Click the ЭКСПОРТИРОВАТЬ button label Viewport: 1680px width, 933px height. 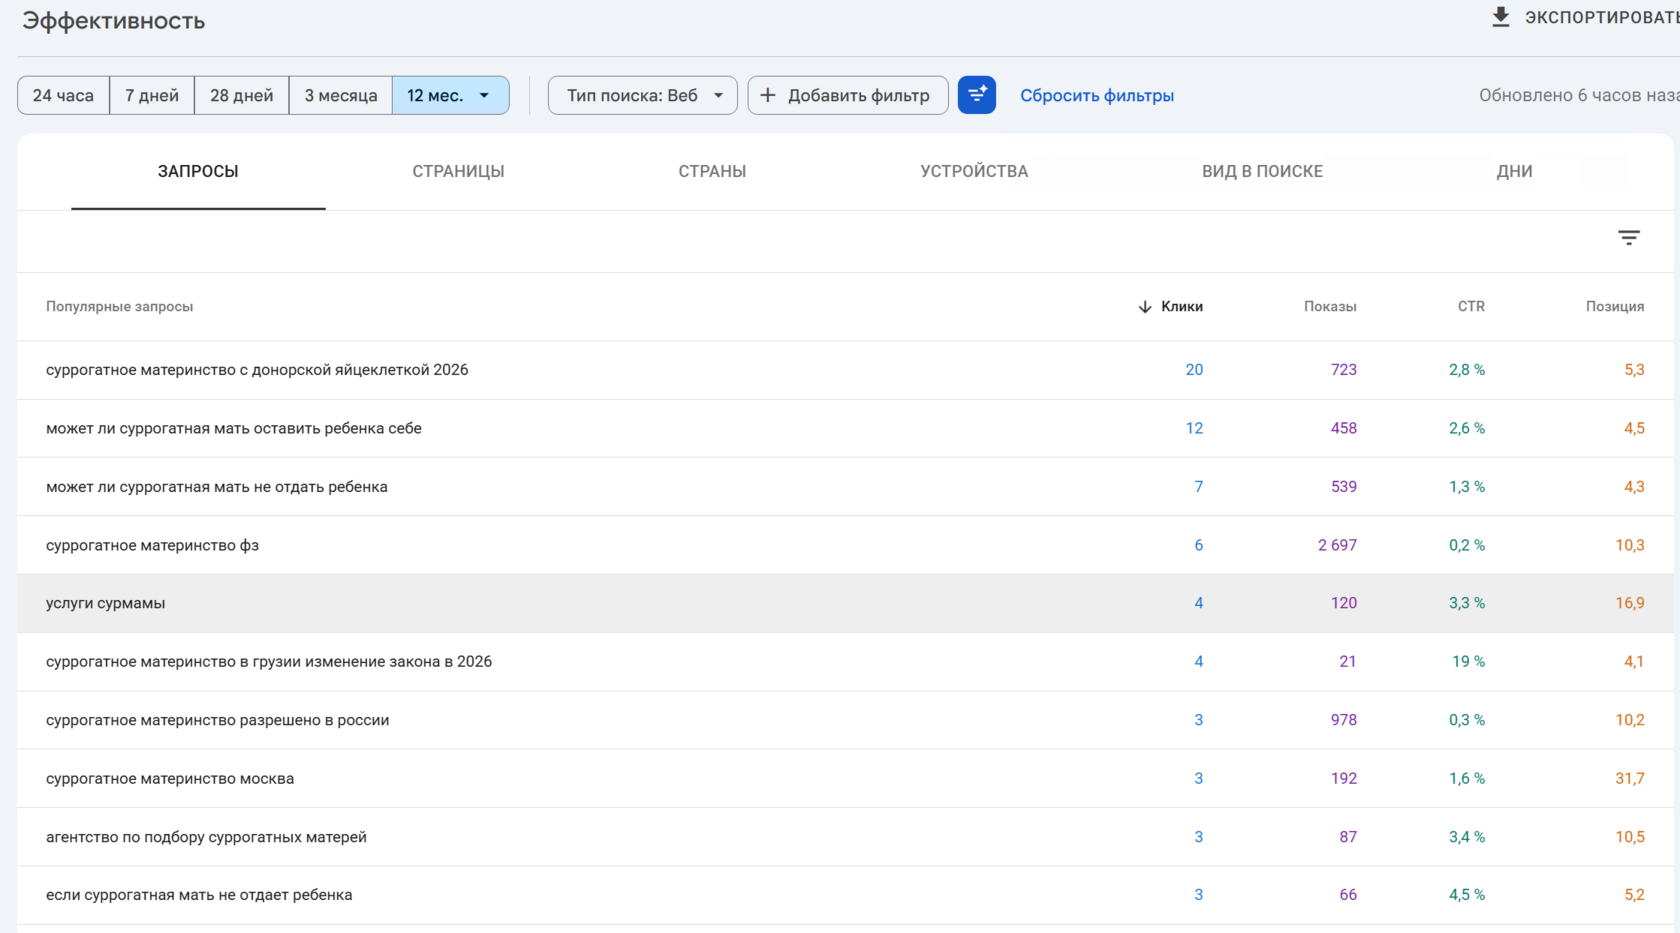click(1601, 18)
